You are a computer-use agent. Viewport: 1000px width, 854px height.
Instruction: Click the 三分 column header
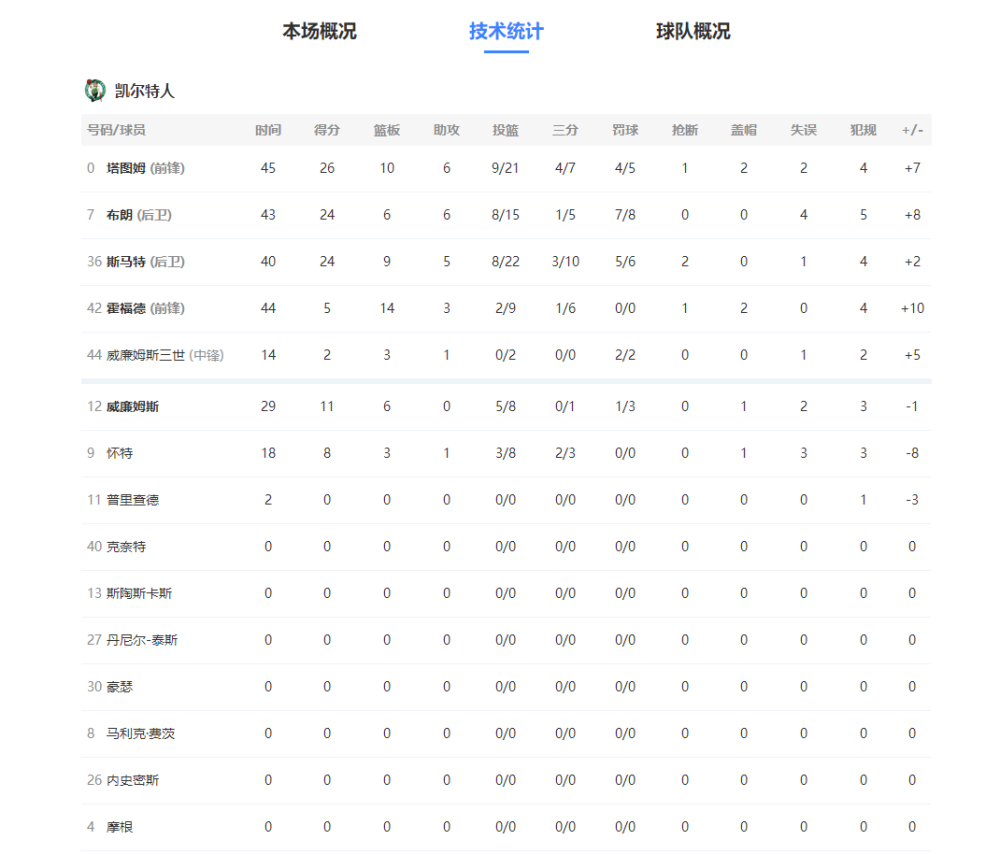pos(565,130)
